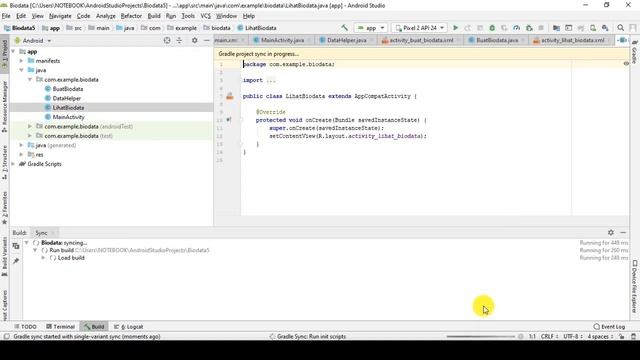Viewport: 640px width, 360px height.
Task: Open the File menu
Action: pyautogui.click(x=6, y=16)
